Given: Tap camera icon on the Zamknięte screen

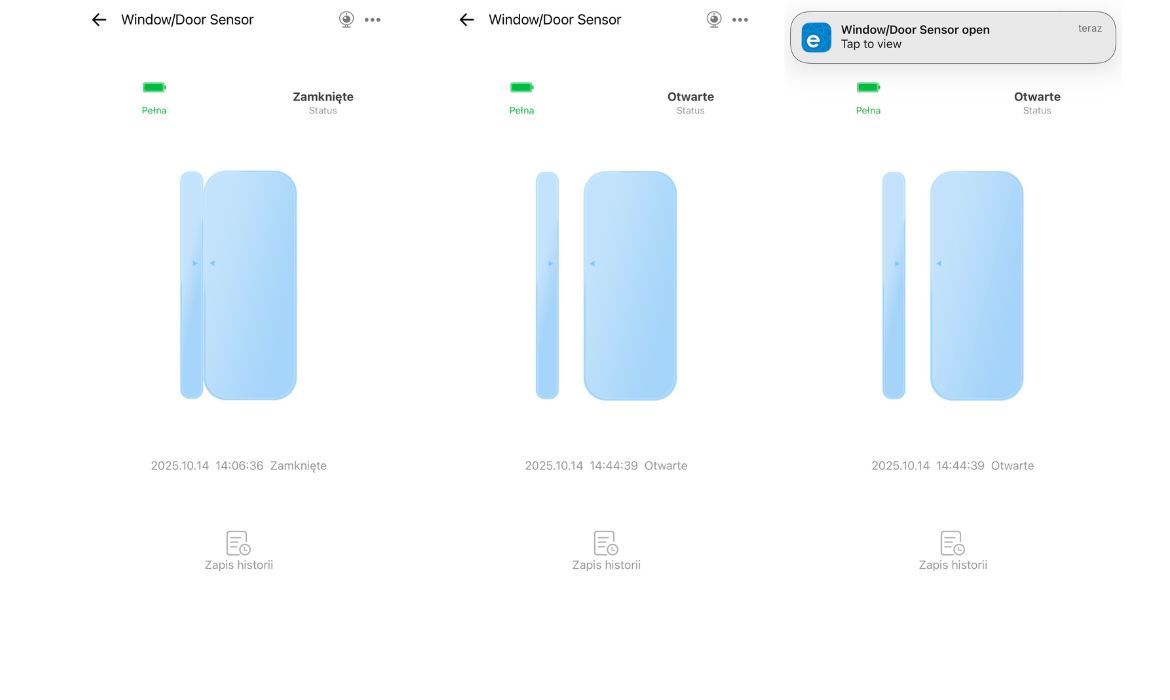Looking at the screenshot, I should [x=346, y=19].
